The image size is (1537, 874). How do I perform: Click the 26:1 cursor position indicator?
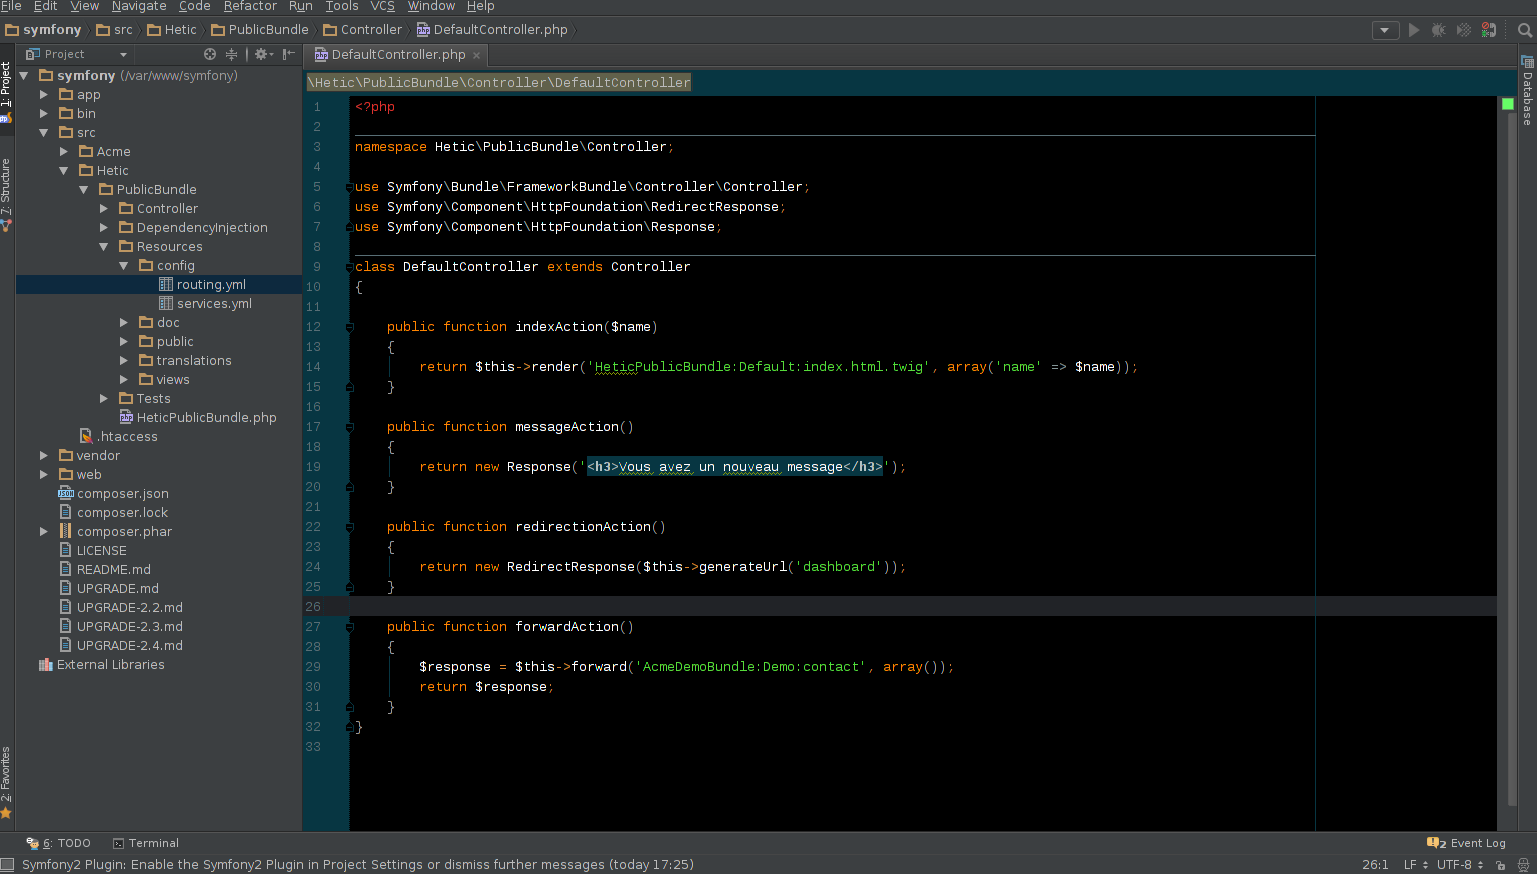(1375, 864)
